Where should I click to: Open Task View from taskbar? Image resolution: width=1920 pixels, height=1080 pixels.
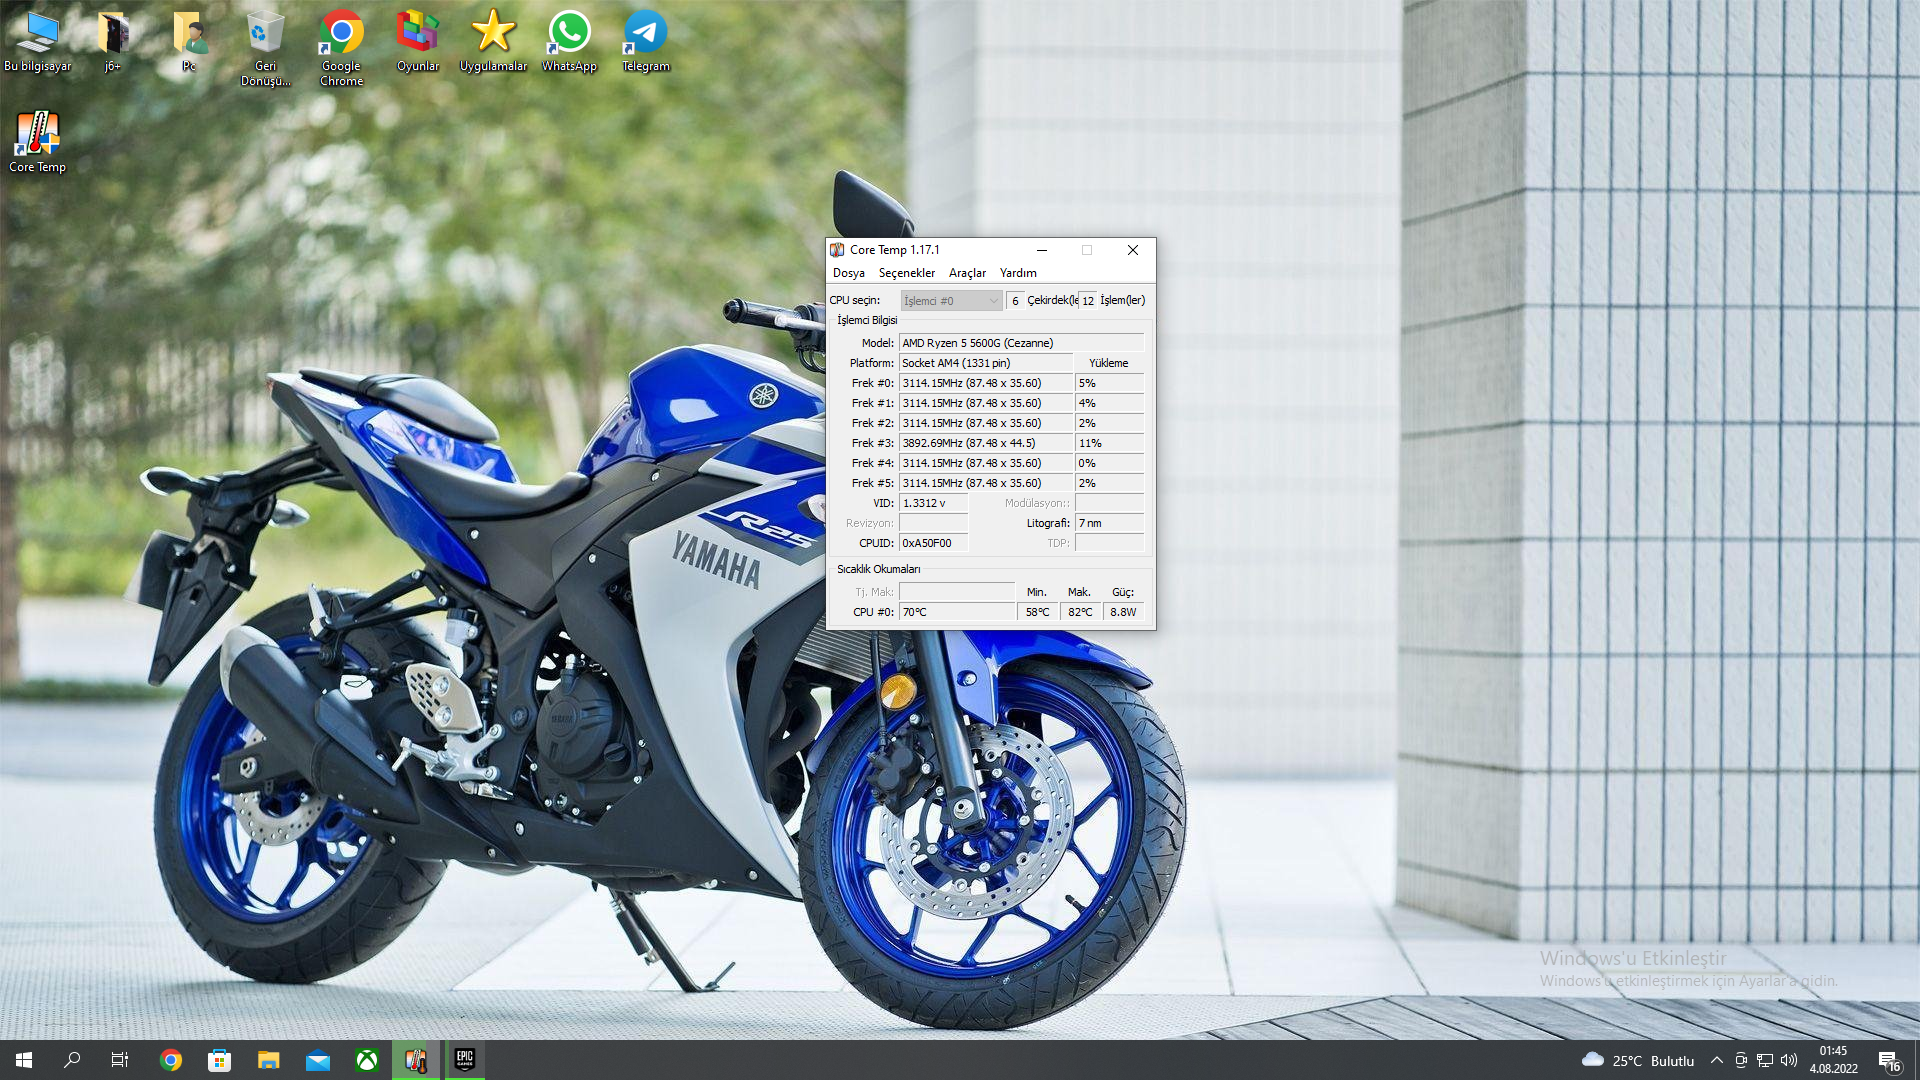pos(120,1060)
